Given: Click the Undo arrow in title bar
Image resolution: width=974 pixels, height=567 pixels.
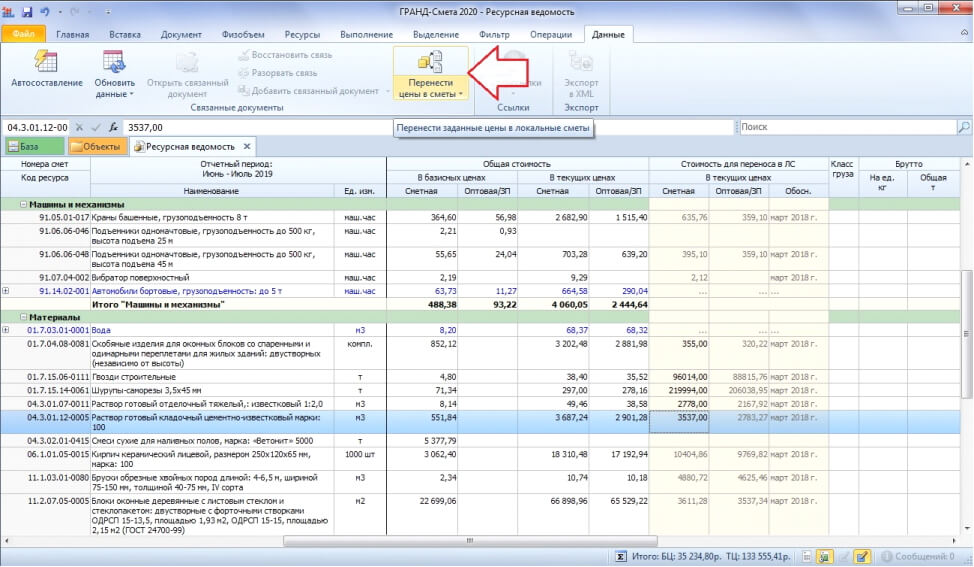Looking at the screenshot, I should click(x=45, y=12).
